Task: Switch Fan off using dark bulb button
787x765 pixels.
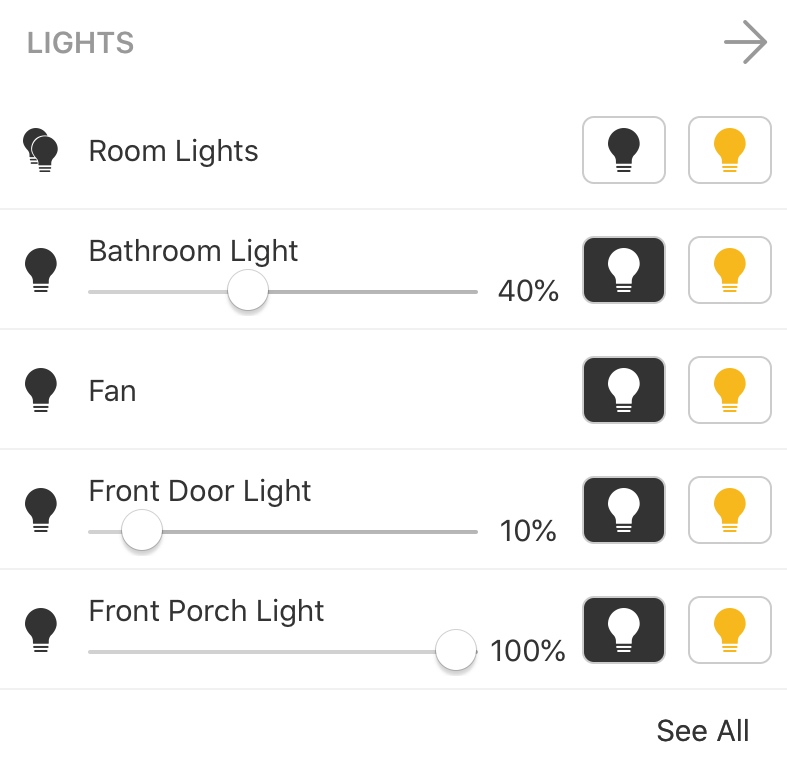Action: click(x=623, y=390)
